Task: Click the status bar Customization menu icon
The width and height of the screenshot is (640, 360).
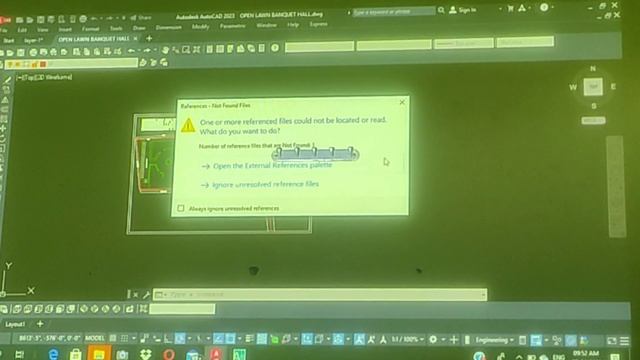Action: coord(624,340)
